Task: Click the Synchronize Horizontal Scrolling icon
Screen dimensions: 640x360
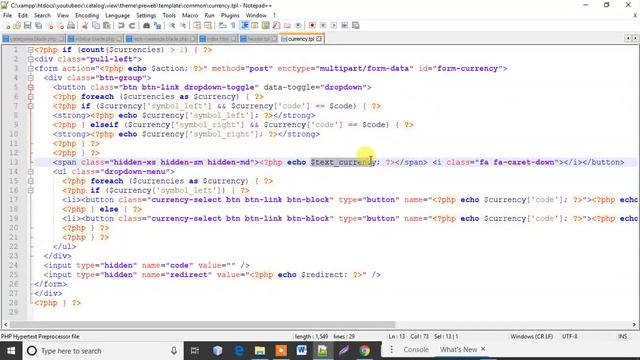Action: pyautogui.click(x=207, y=25)
